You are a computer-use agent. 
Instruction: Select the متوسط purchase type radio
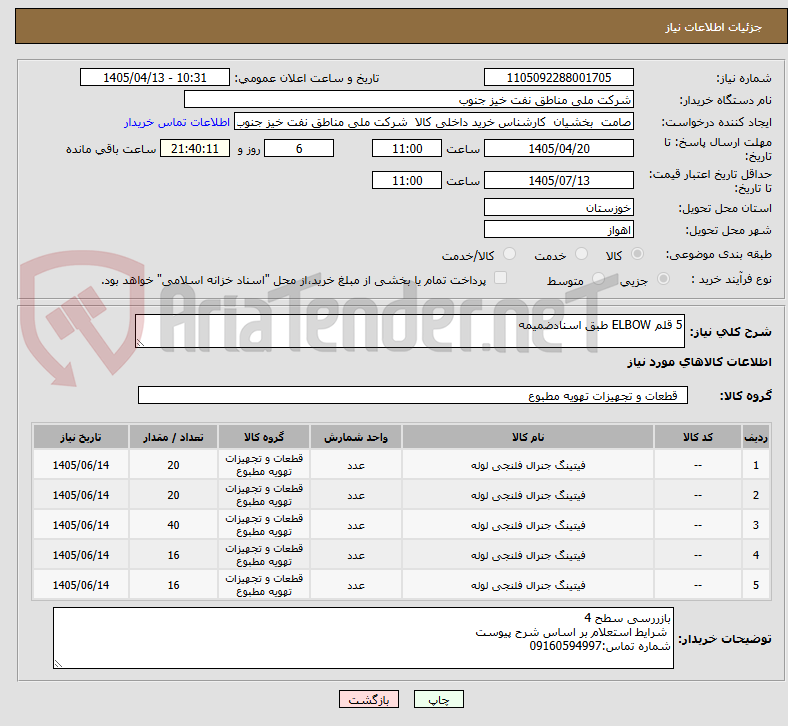coord(598,278)
